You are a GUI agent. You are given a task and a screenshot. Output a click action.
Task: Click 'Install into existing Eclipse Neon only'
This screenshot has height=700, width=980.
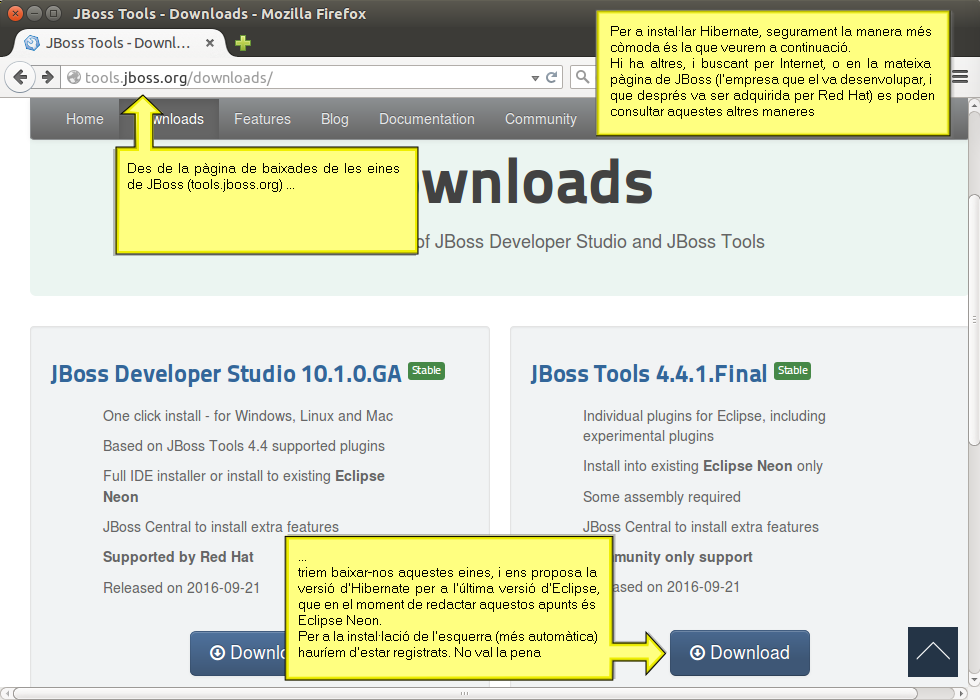[702, 466]
